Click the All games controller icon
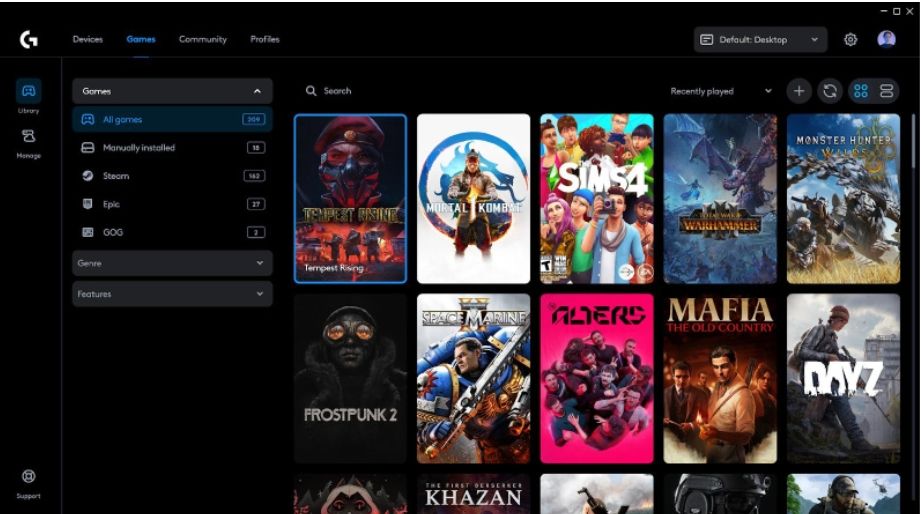This screenshot has height=514, width=921. point(88,119)
